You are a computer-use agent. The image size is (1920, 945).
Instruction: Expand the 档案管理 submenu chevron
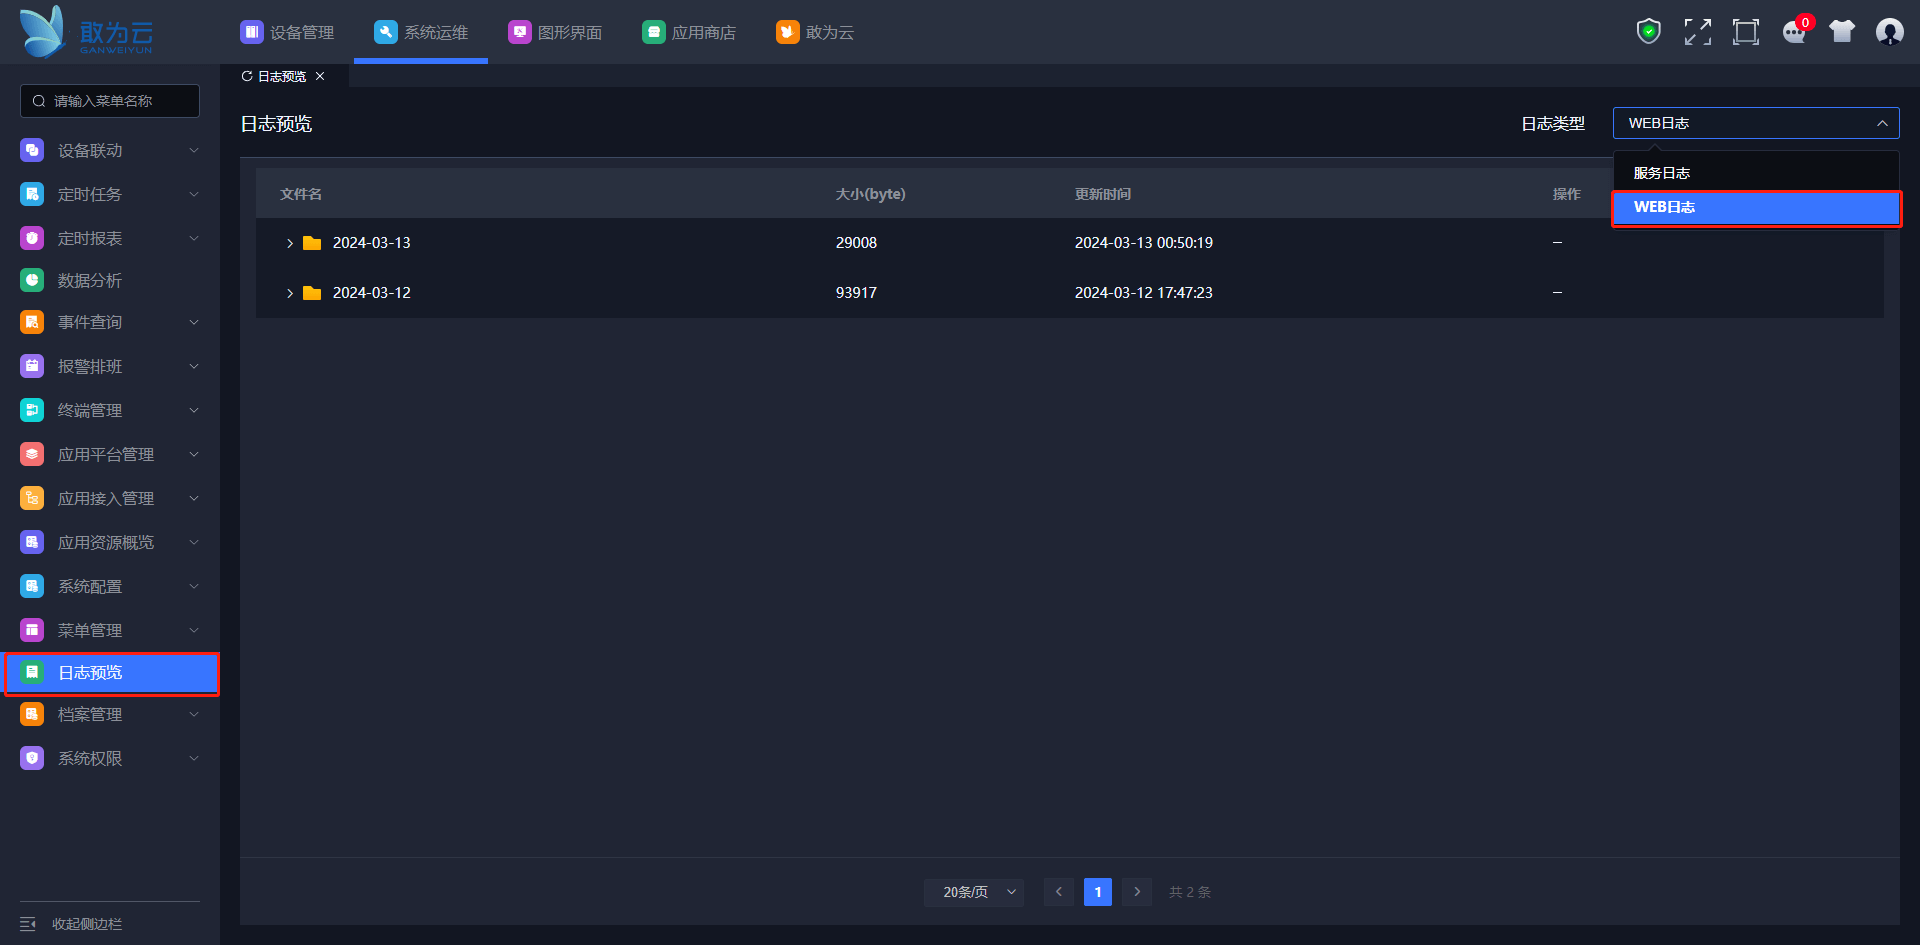tap(194, 714)
